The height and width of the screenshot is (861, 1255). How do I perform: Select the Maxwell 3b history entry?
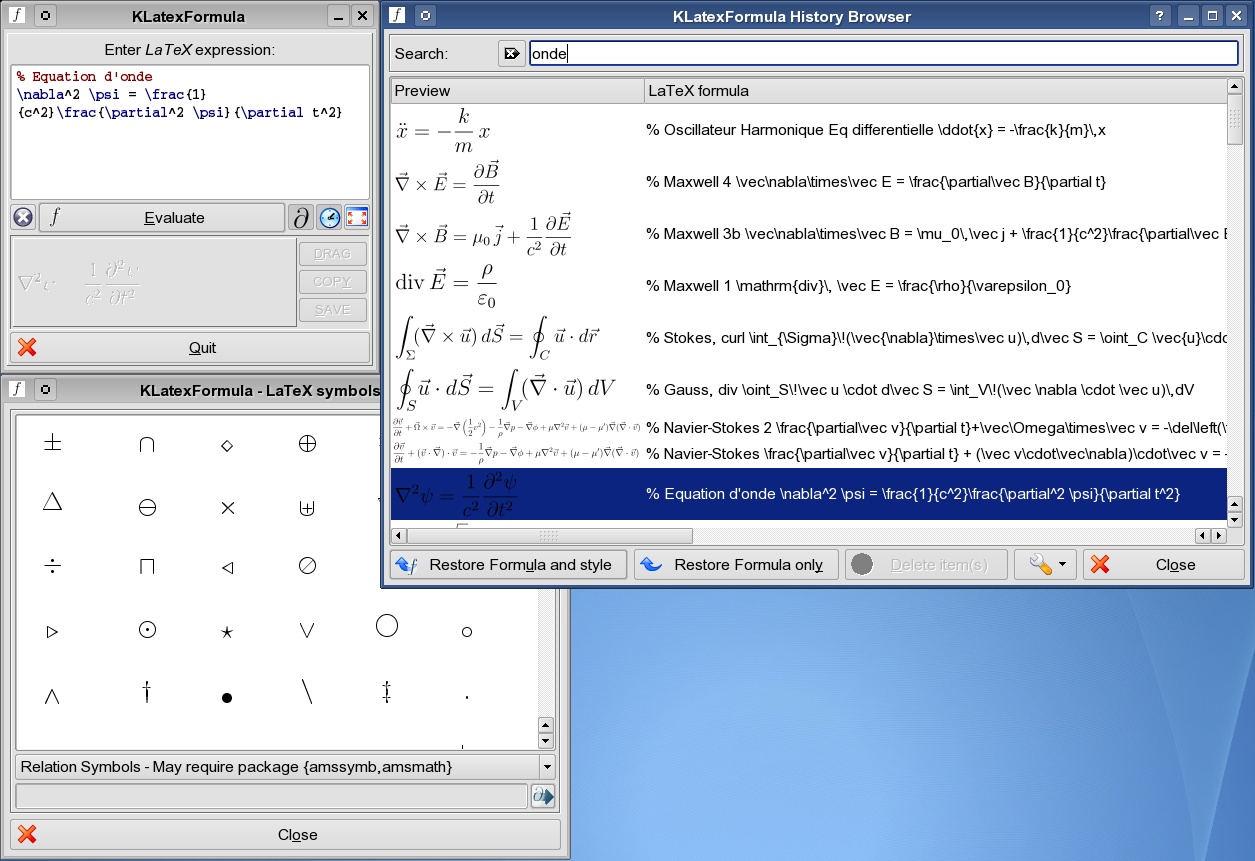coord(808,234)
